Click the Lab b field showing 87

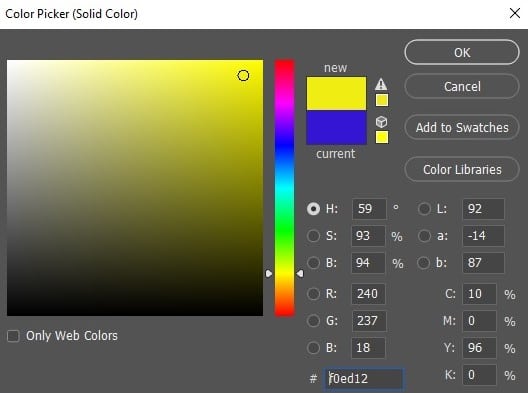[483, 263]
